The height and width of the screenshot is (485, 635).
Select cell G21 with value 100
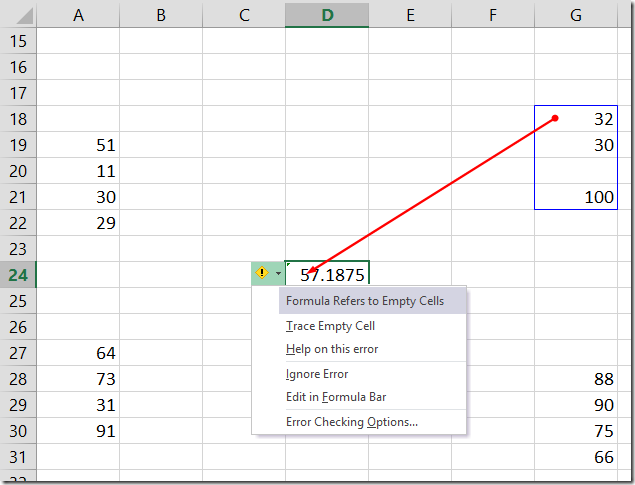click(x=576, y=197)
